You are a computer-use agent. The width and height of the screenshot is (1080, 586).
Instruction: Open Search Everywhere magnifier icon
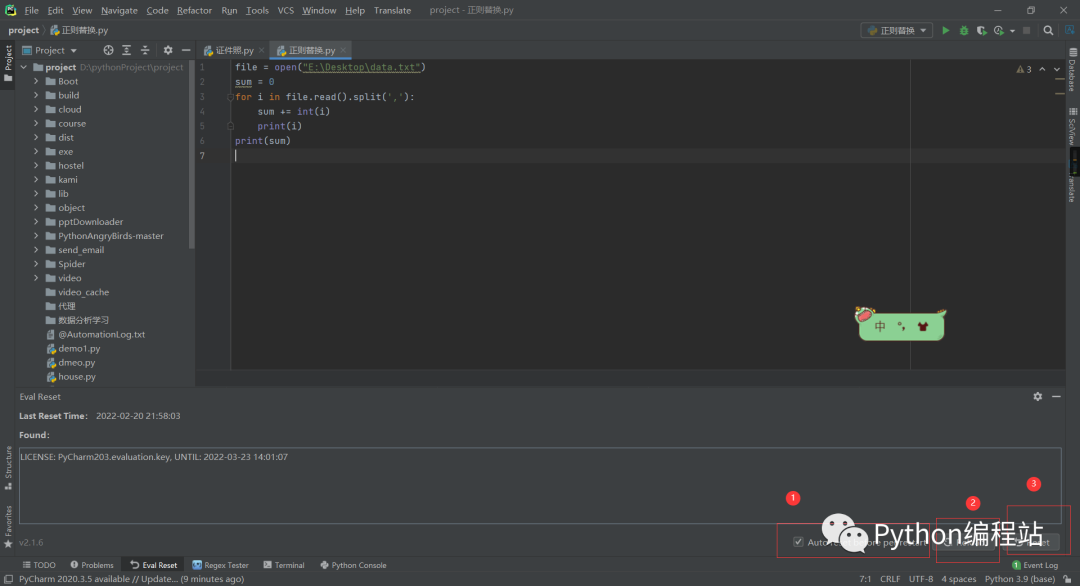coord(1048,31)
